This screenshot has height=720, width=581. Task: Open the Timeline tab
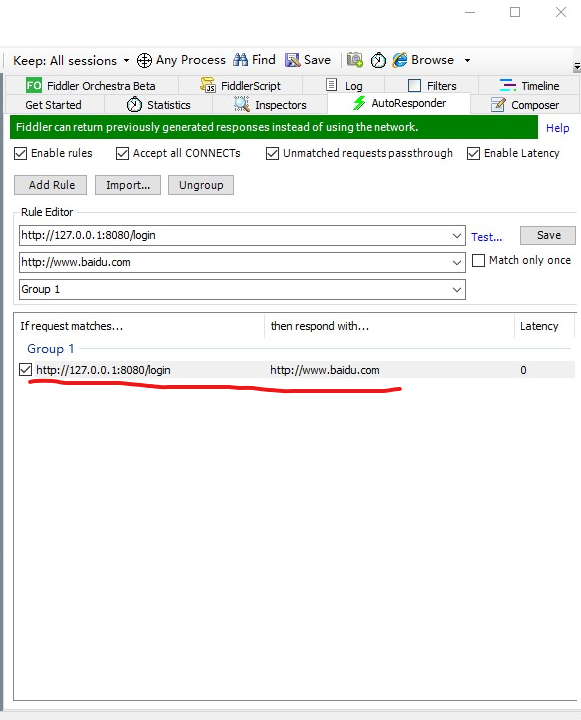529,85
